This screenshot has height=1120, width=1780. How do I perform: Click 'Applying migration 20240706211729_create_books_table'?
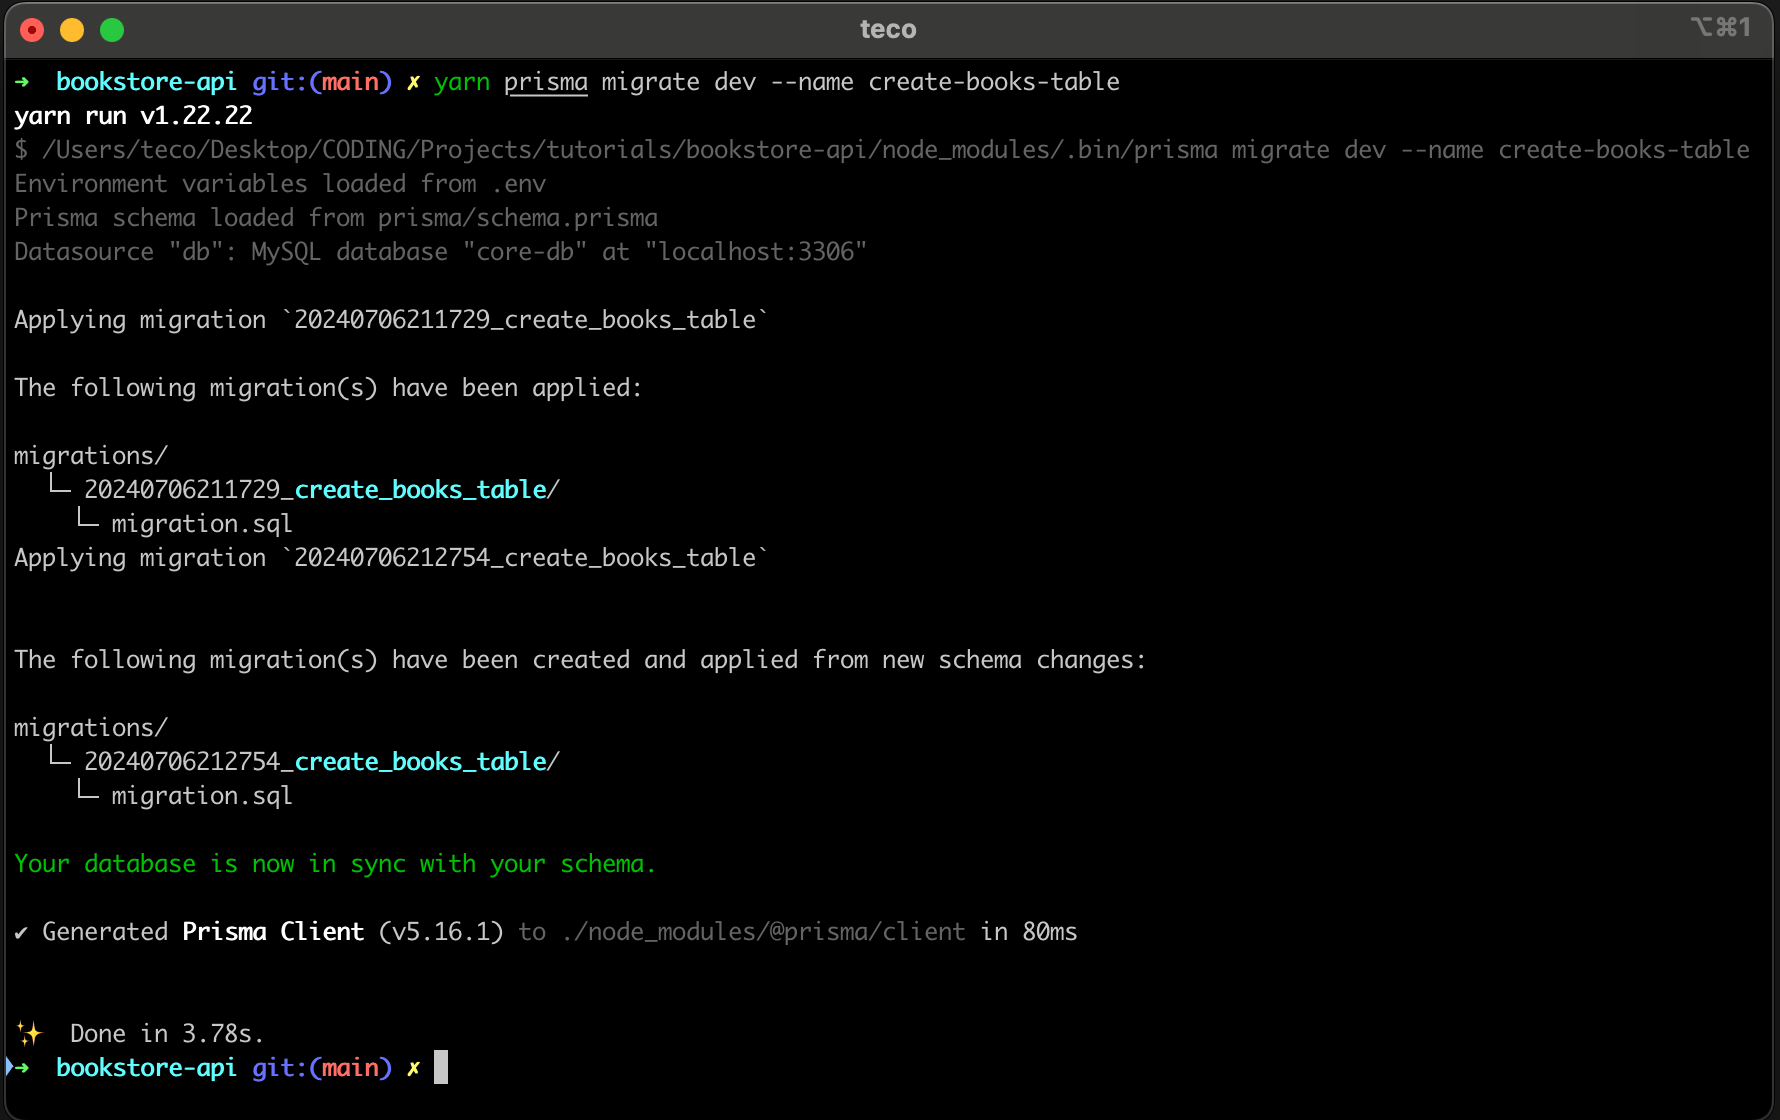coord(391,320)
